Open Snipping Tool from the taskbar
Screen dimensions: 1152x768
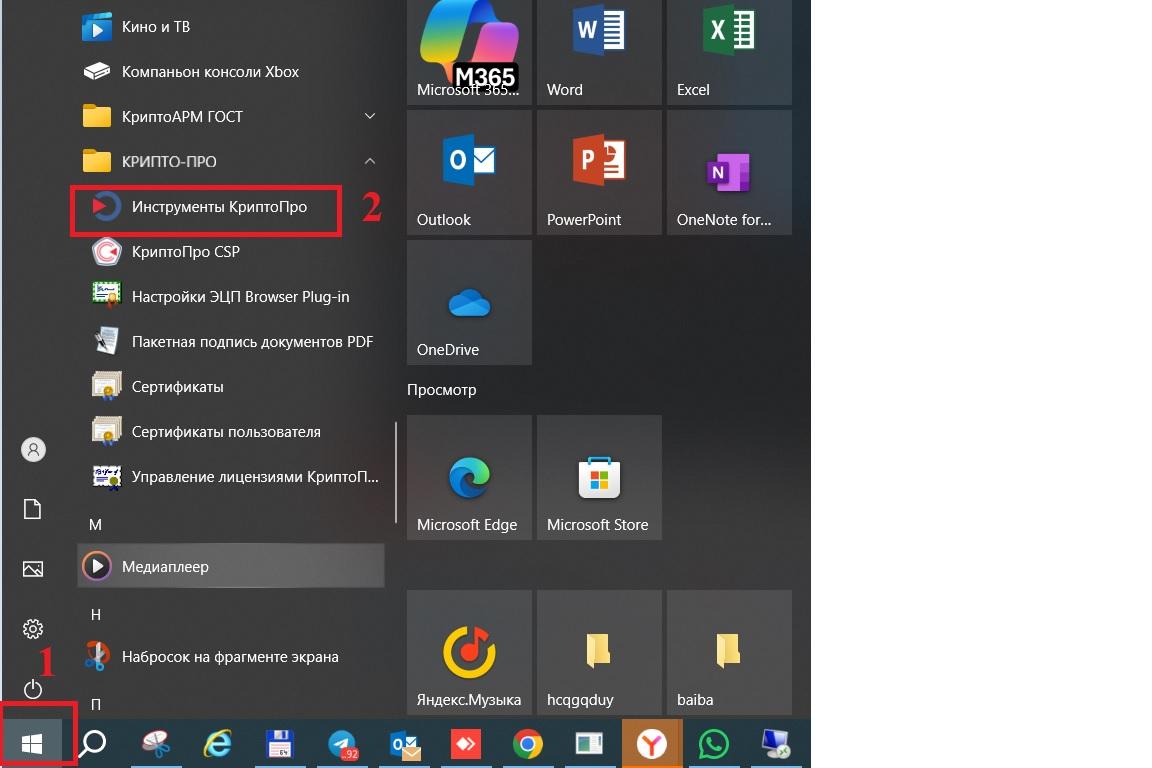[x=156, y=744]
